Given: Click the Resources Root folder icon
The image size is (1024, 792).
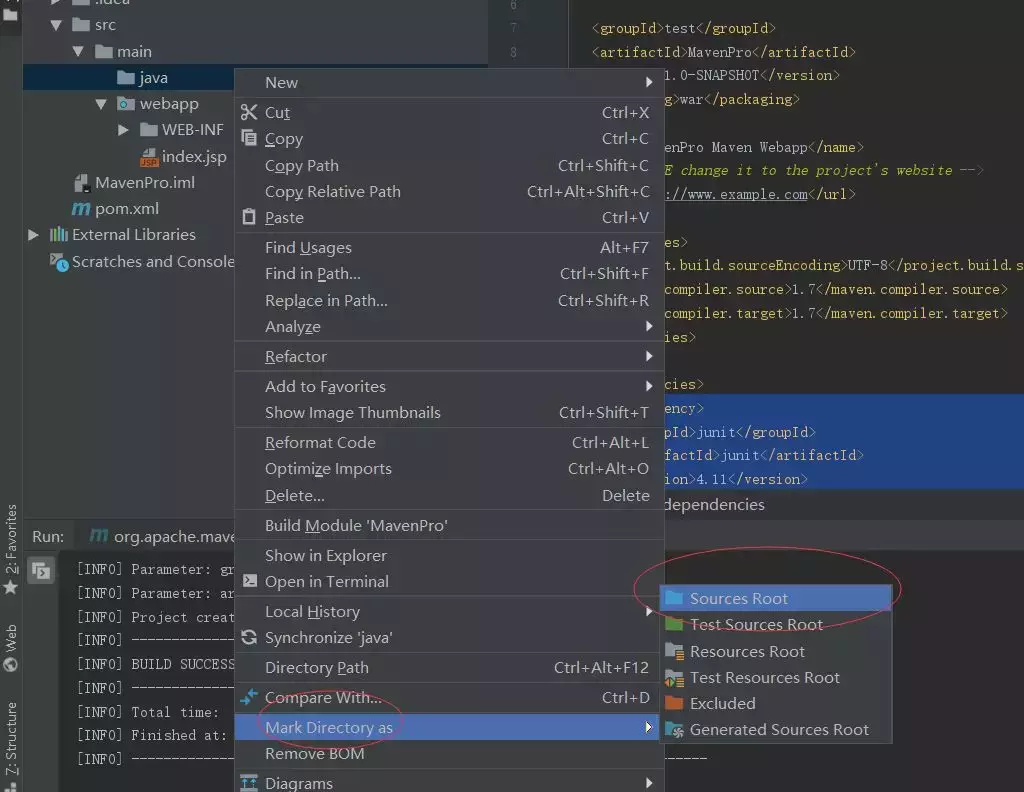Looking at the screenshot, I should click(674, 650).
